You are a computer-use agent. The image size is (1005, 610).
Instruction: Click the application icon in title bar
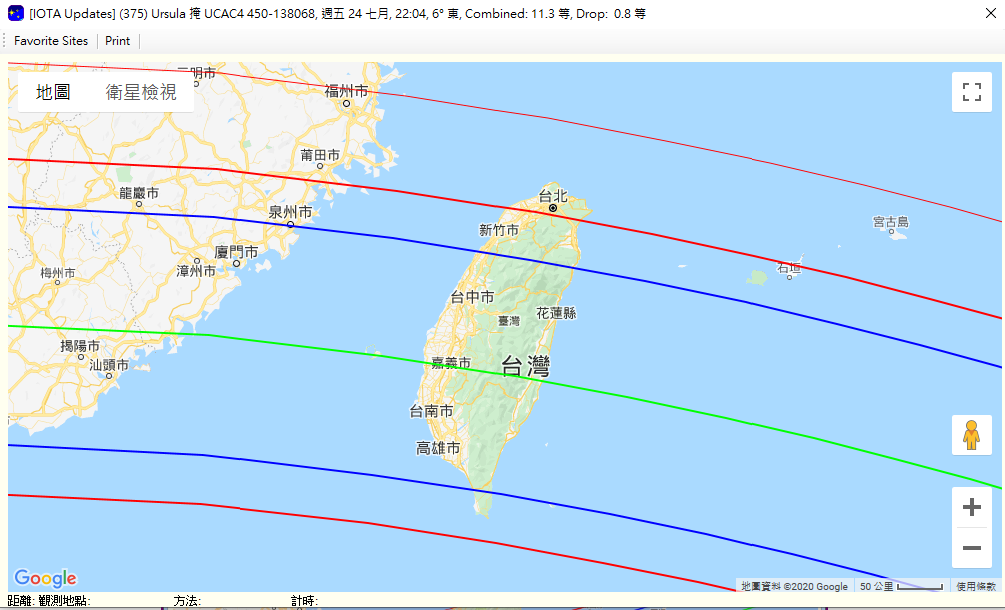click(16, 13)
